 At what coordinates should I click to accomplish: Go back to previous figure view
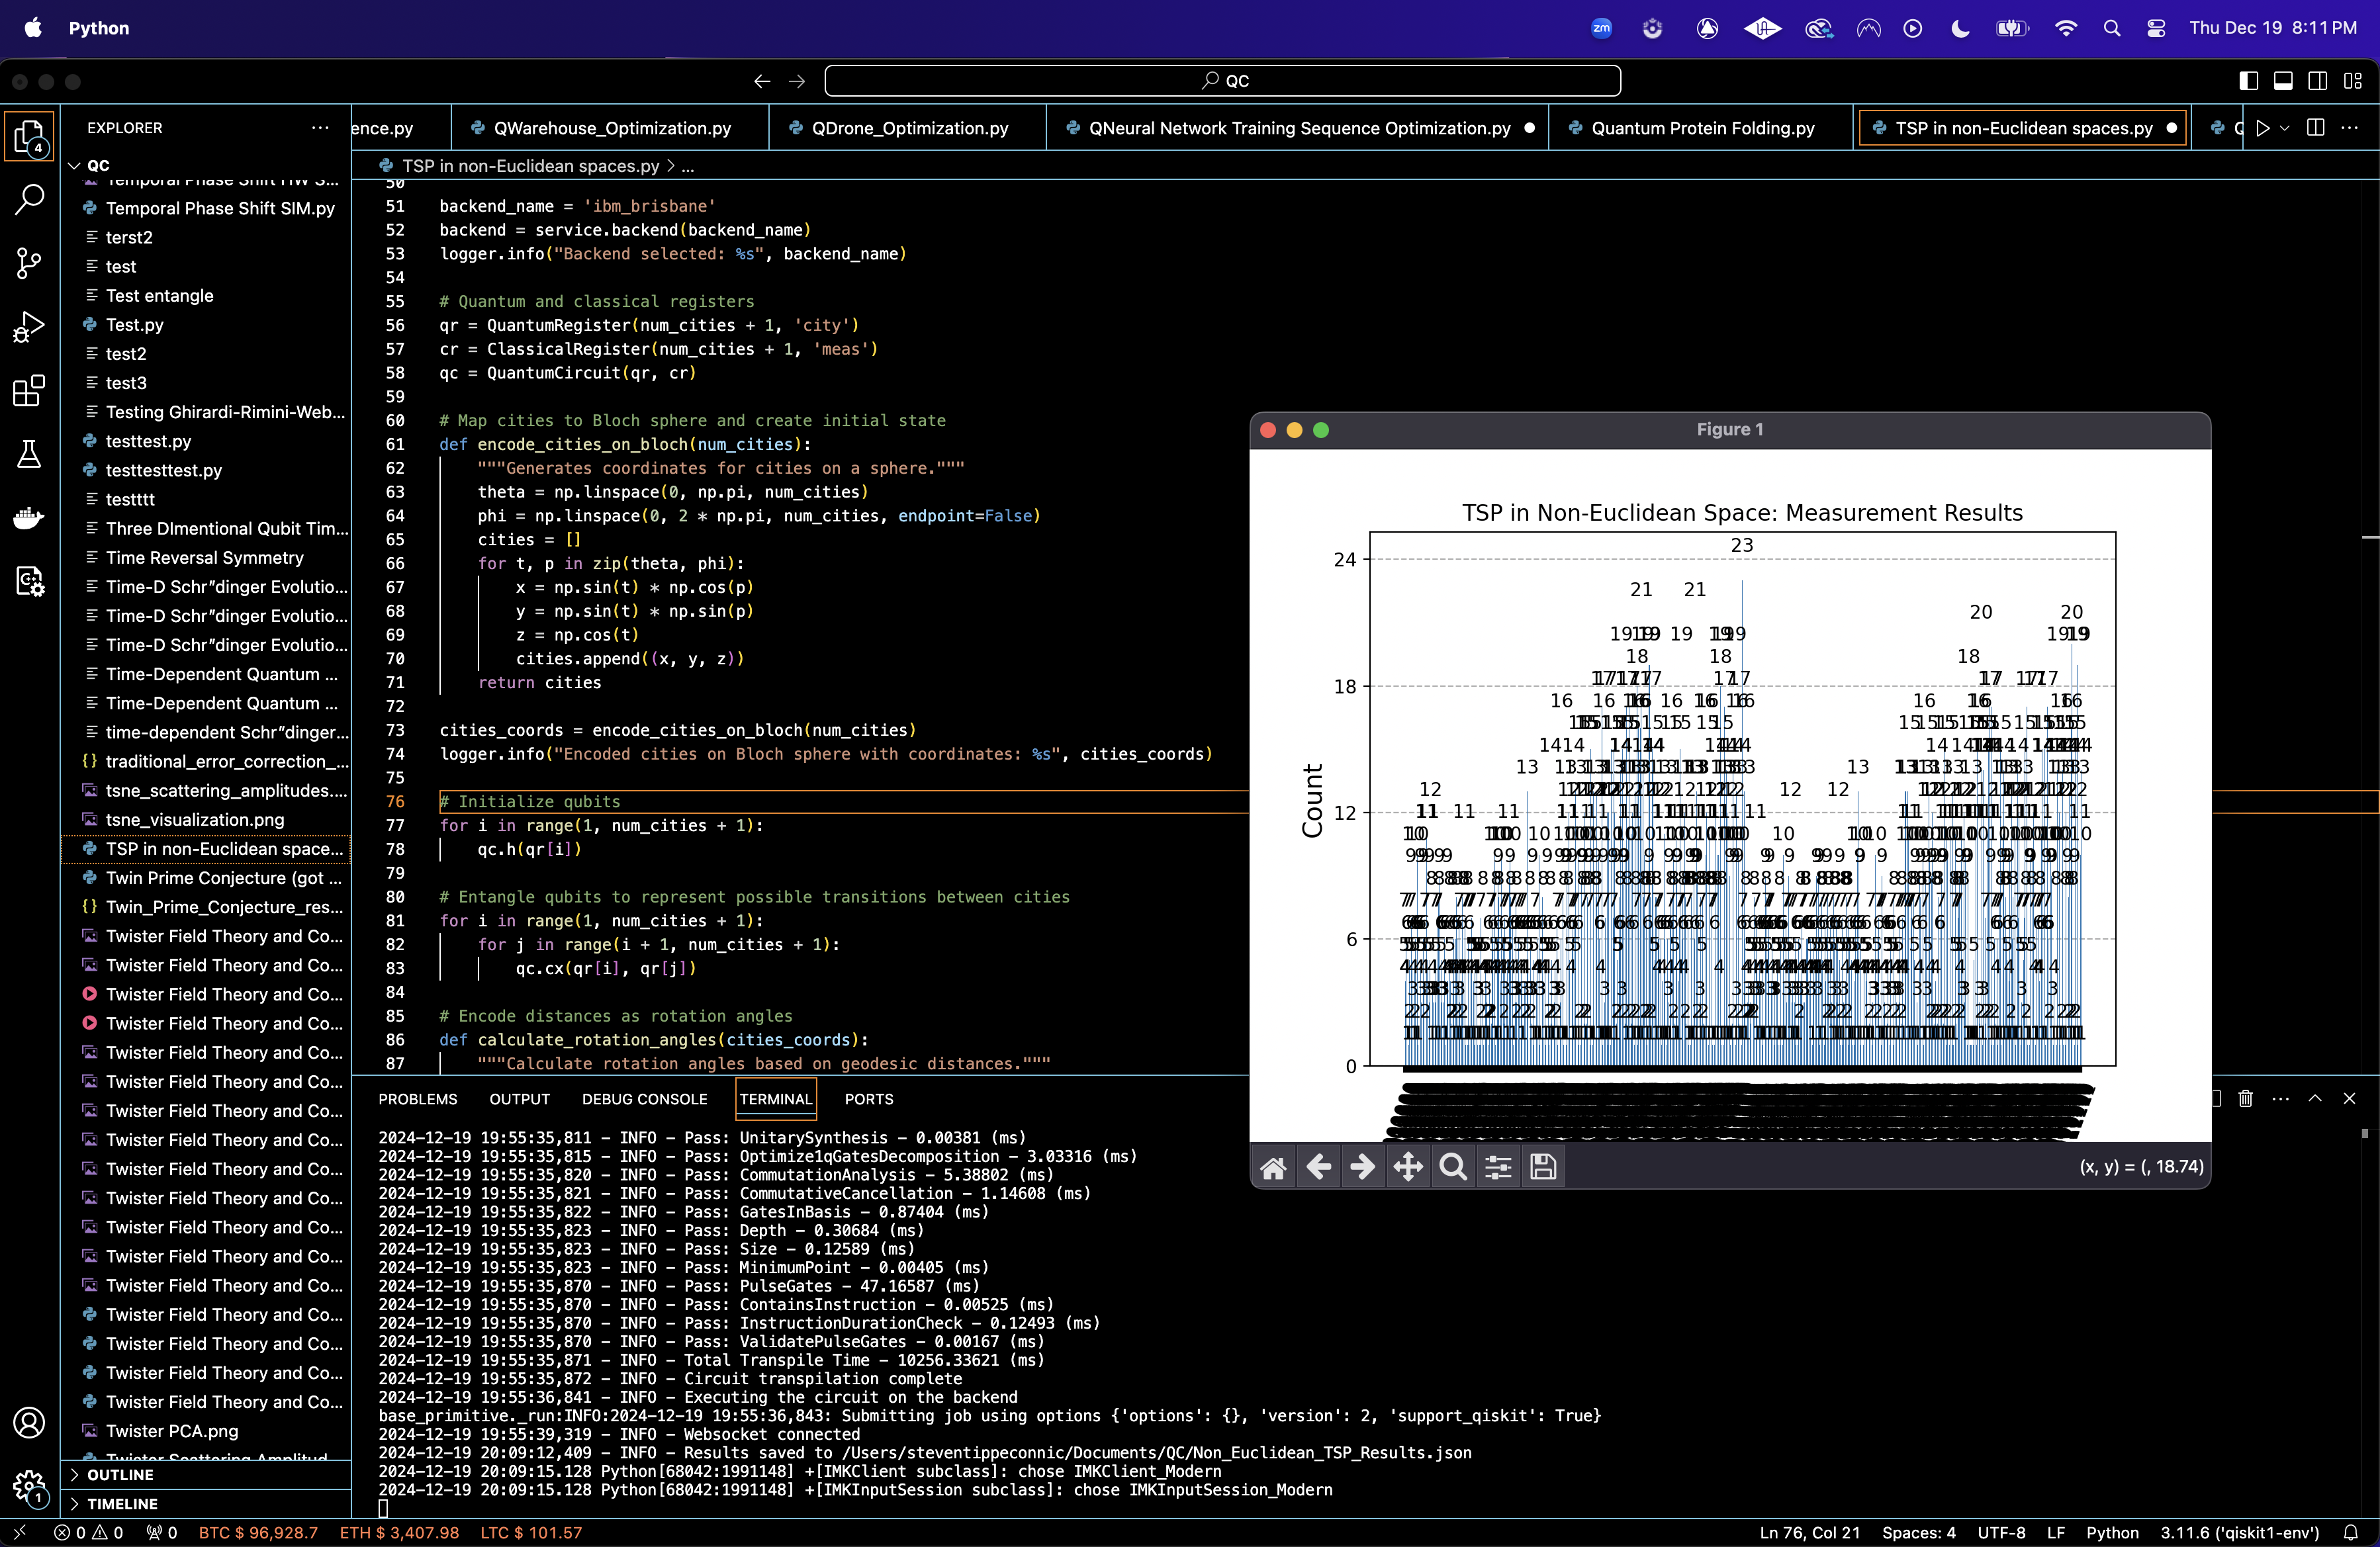click(1318, 1167)
